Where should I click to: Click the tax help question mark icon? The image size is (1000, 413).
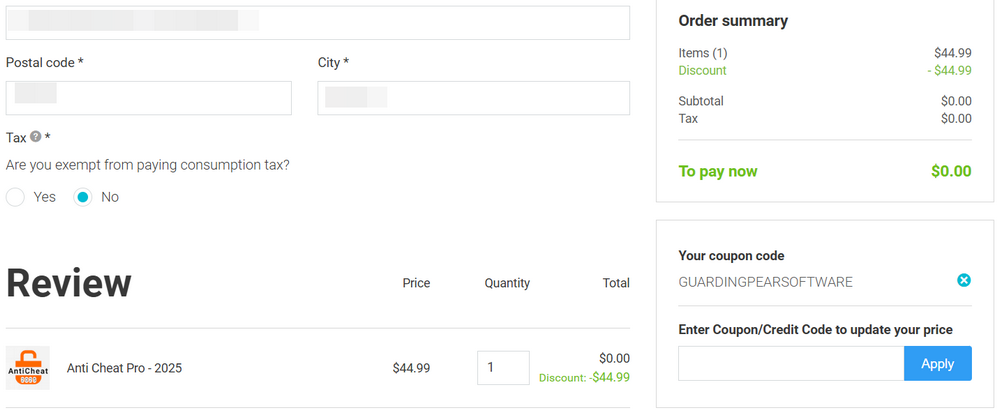tap(36, 137)
